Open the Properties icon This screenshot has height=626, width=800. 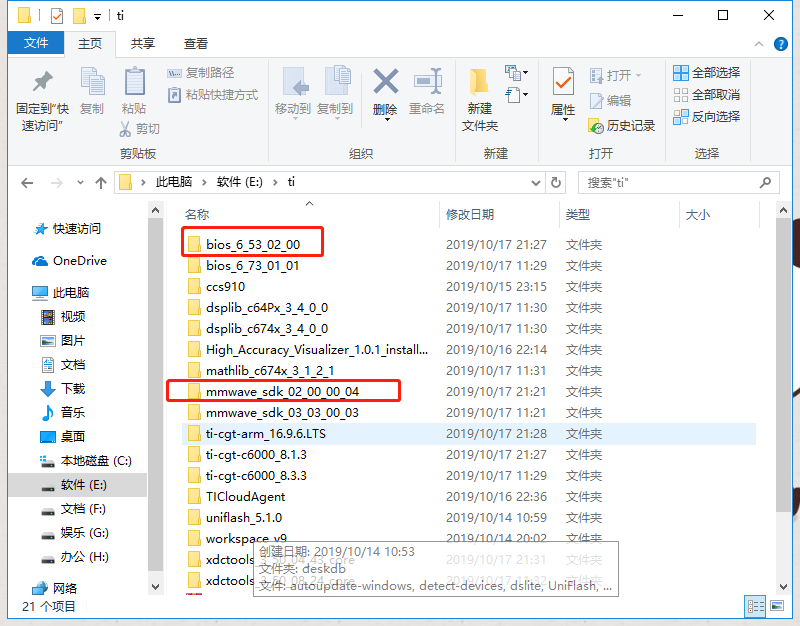tap(563, 82)
